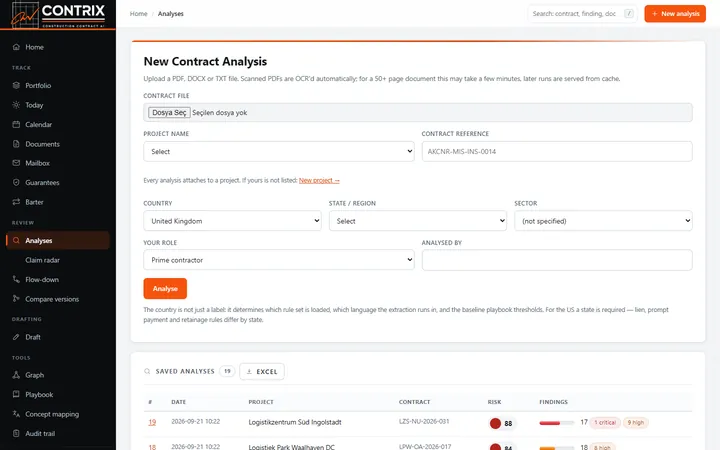Click the Dosya Seç file chooser button
Image resolution: width=720 pixels, height=450 pixels.
169,112
